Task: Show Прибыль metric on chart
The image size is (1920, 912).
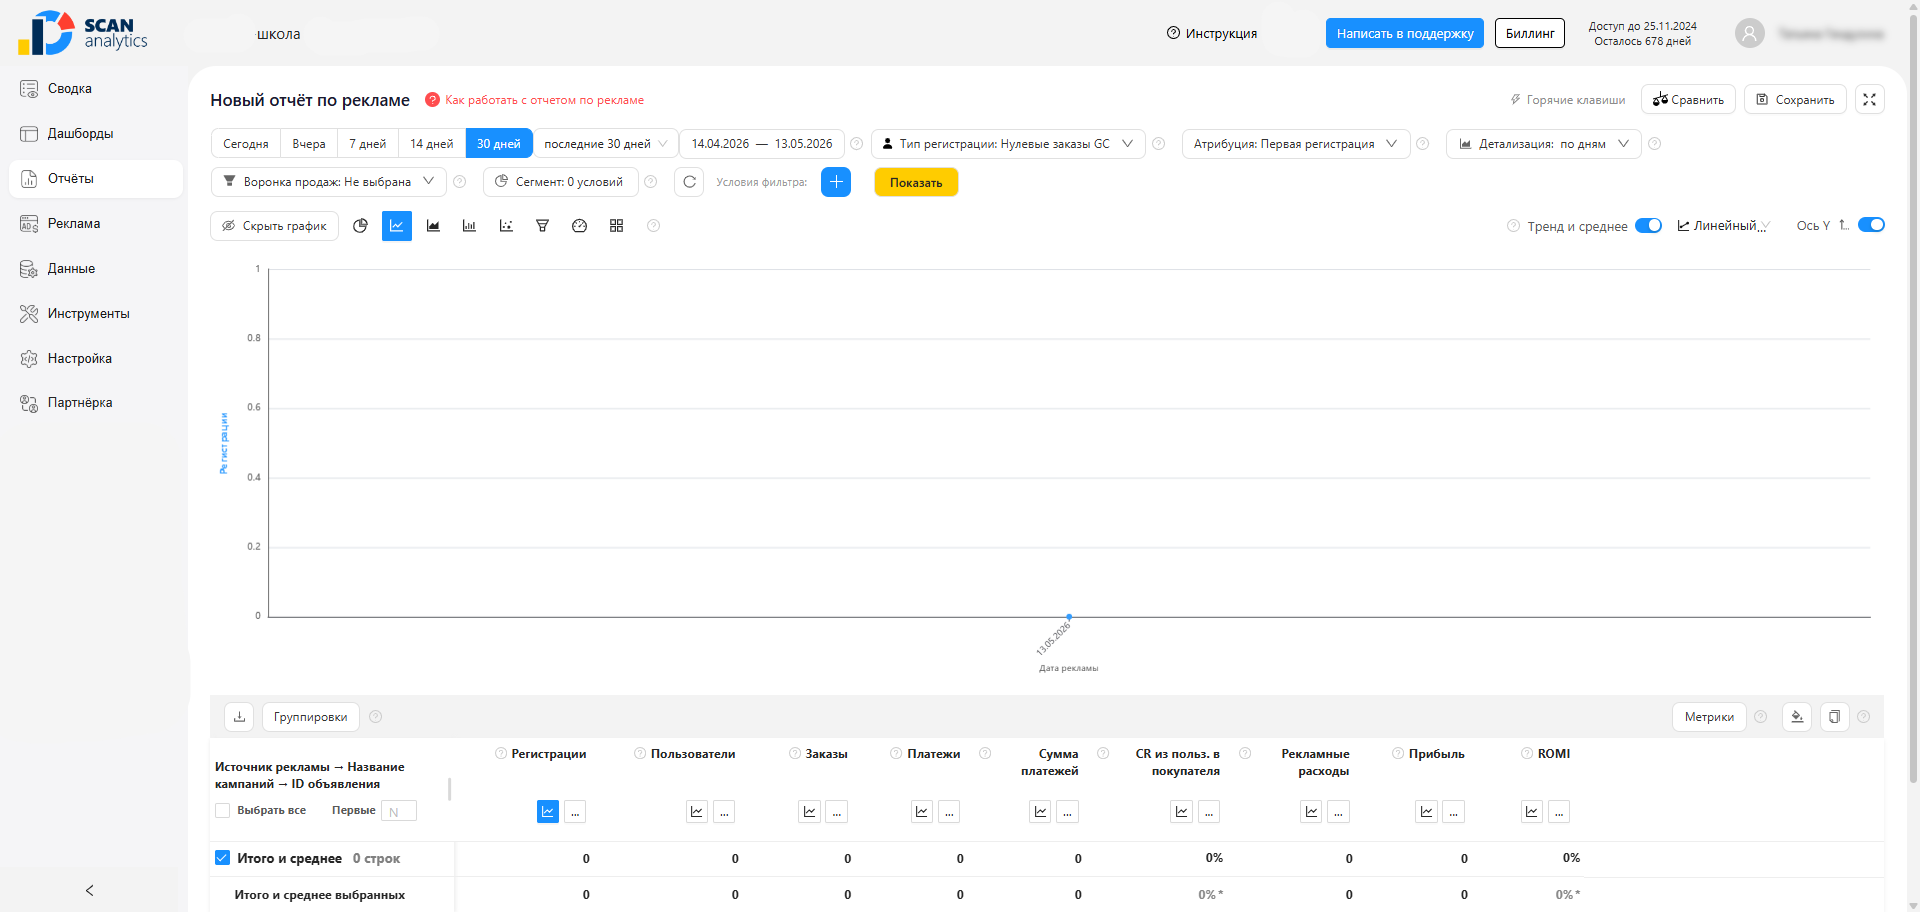Action: tap(1427, 812)
